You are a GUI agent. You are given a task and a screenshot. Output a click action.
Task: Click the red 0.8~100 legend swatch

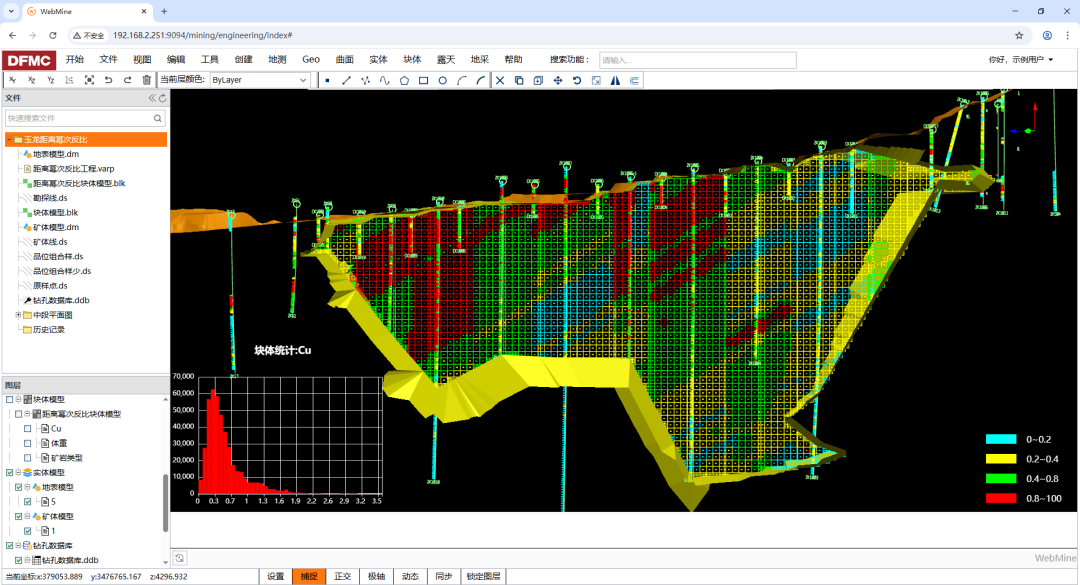[x=1001, y=498]
